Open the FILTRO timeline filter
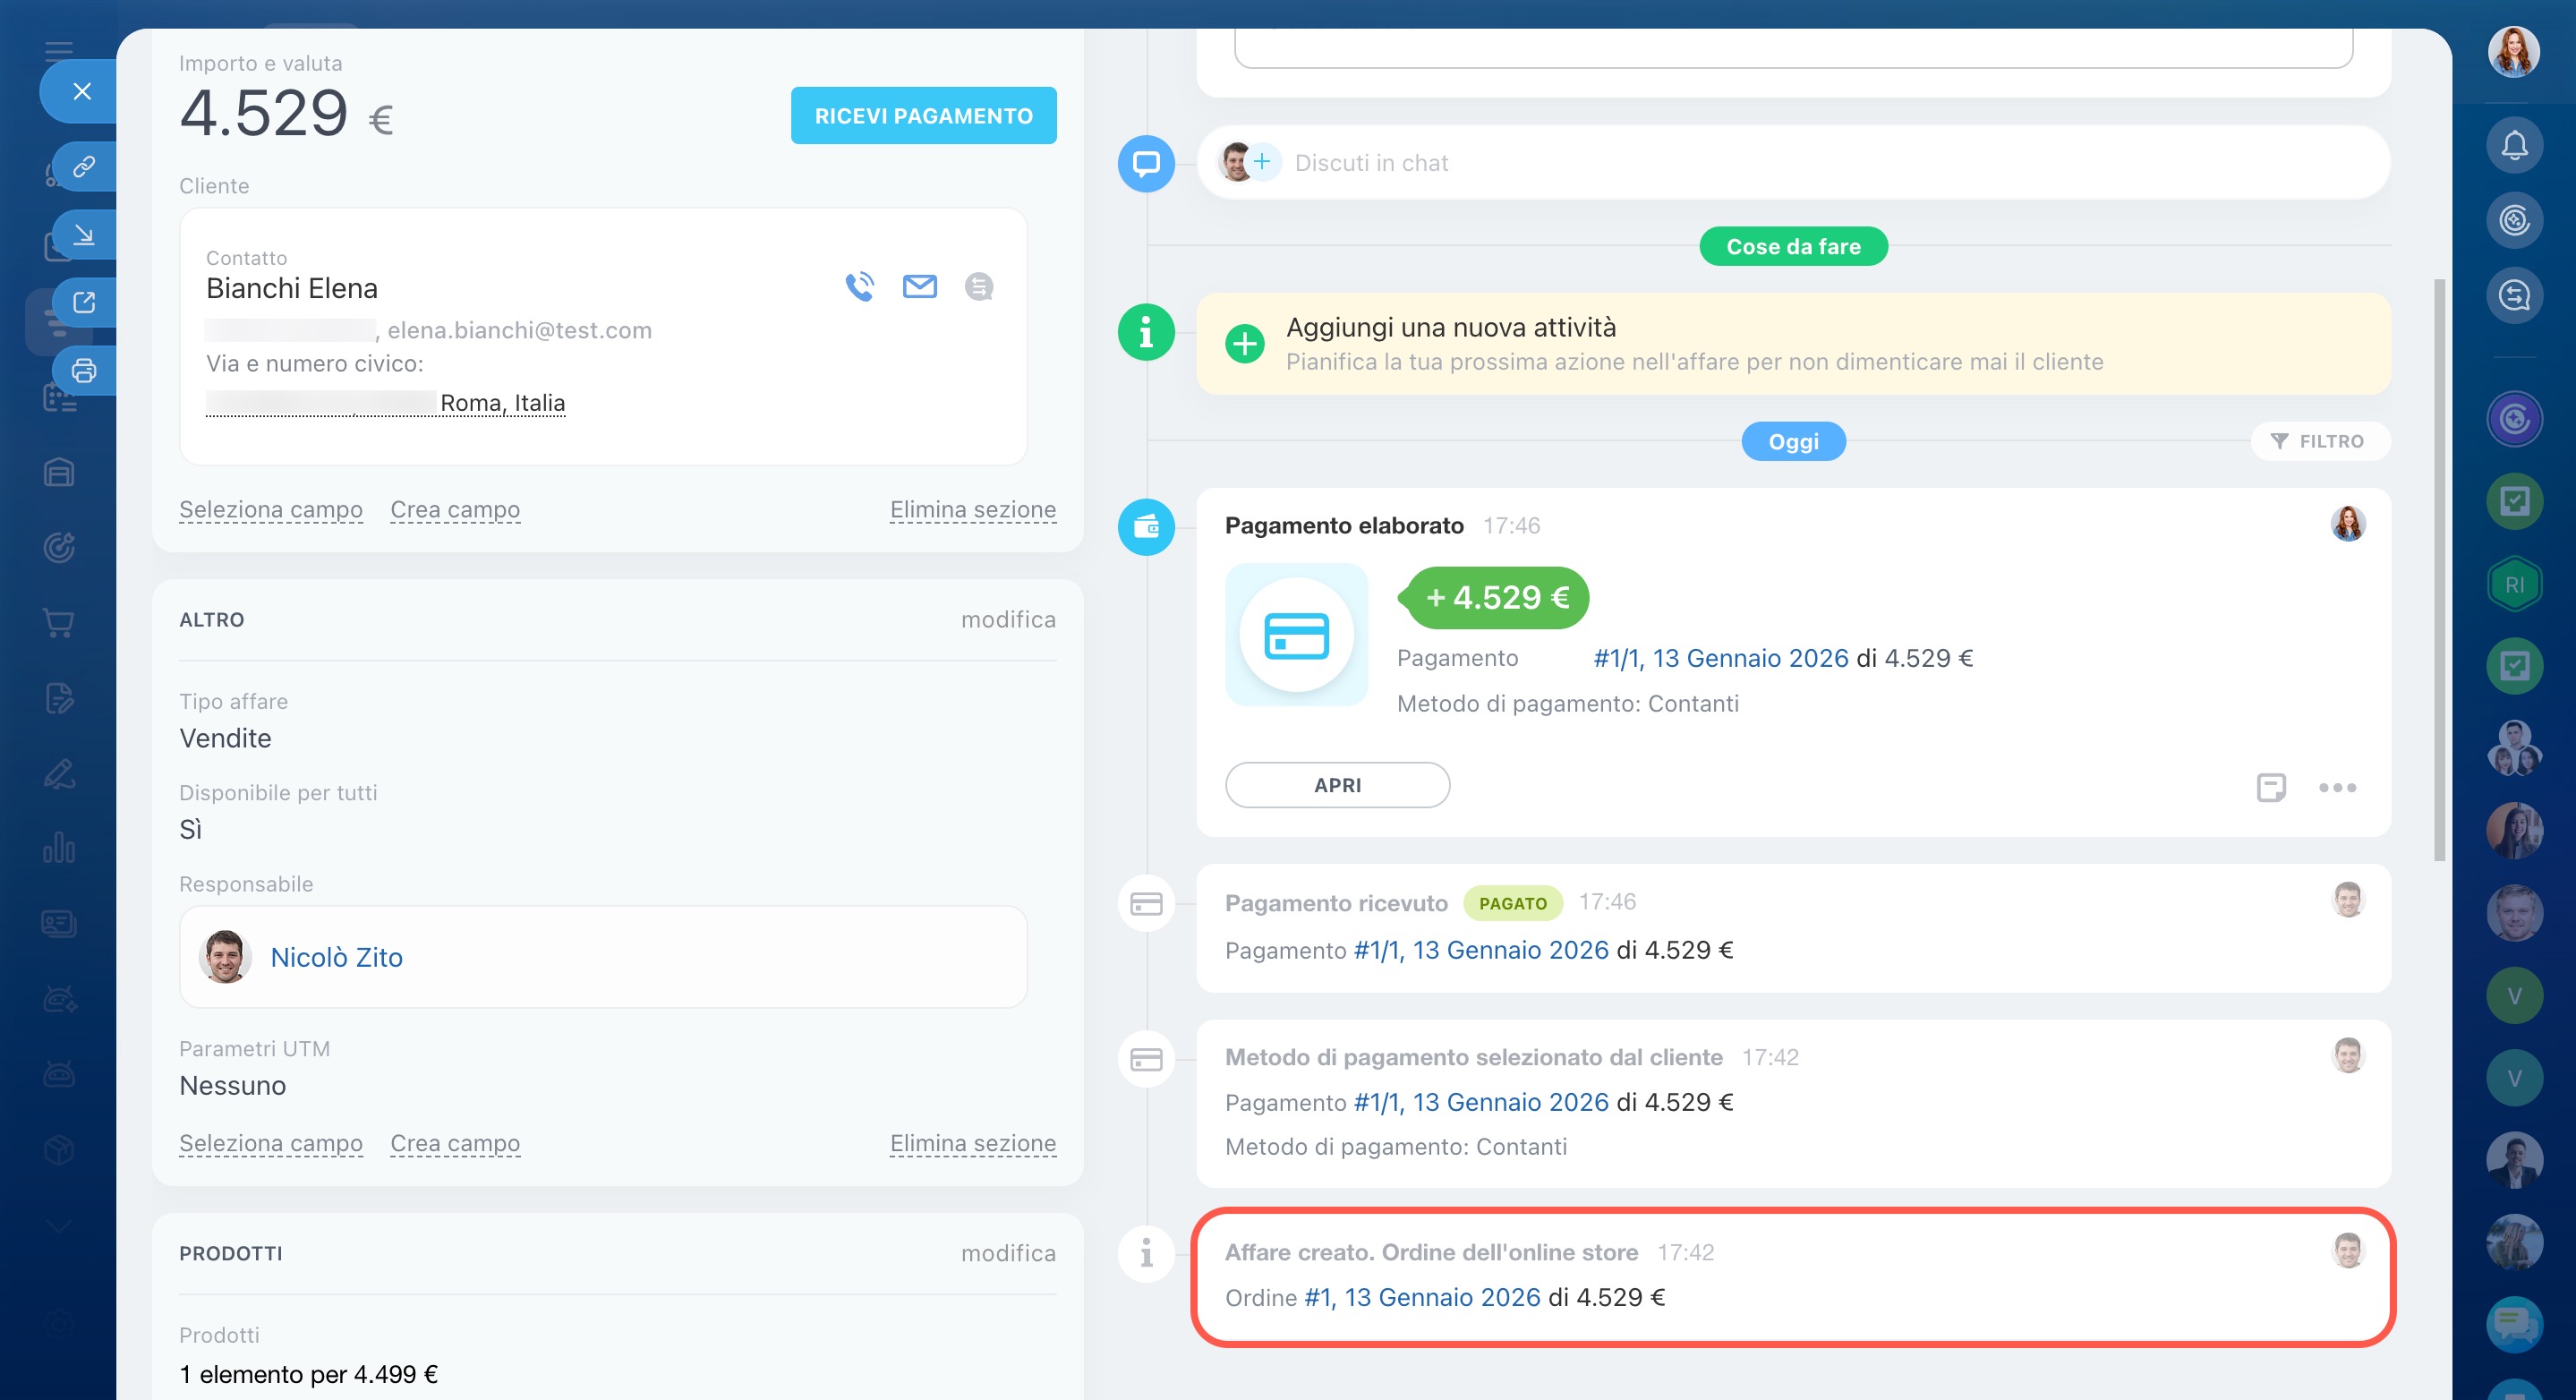 (x=2320, y=441)
